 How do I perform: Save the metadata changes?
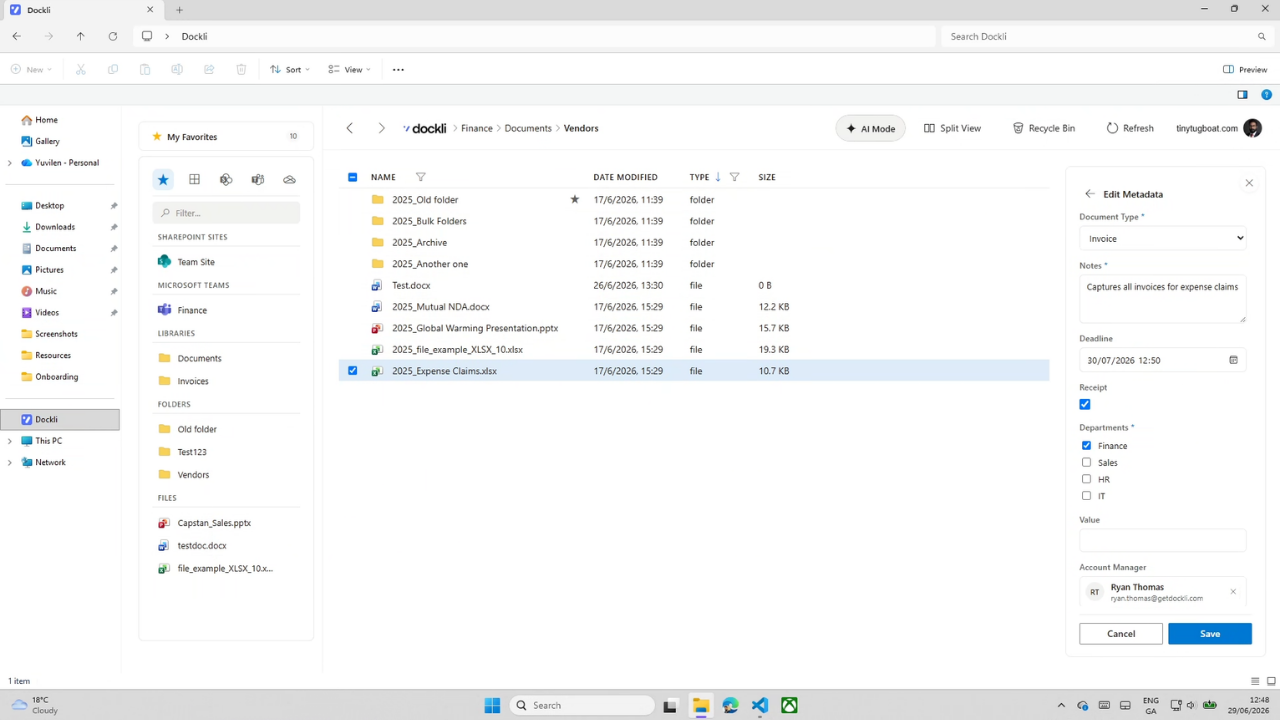1210,633
